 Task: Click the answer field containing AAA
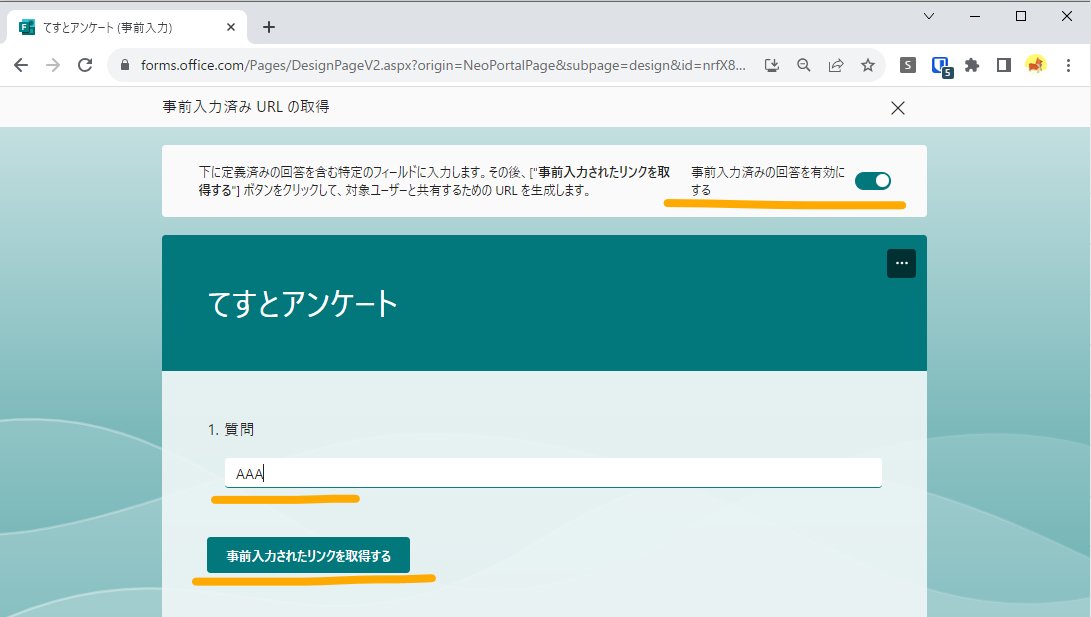click(553, 473)
